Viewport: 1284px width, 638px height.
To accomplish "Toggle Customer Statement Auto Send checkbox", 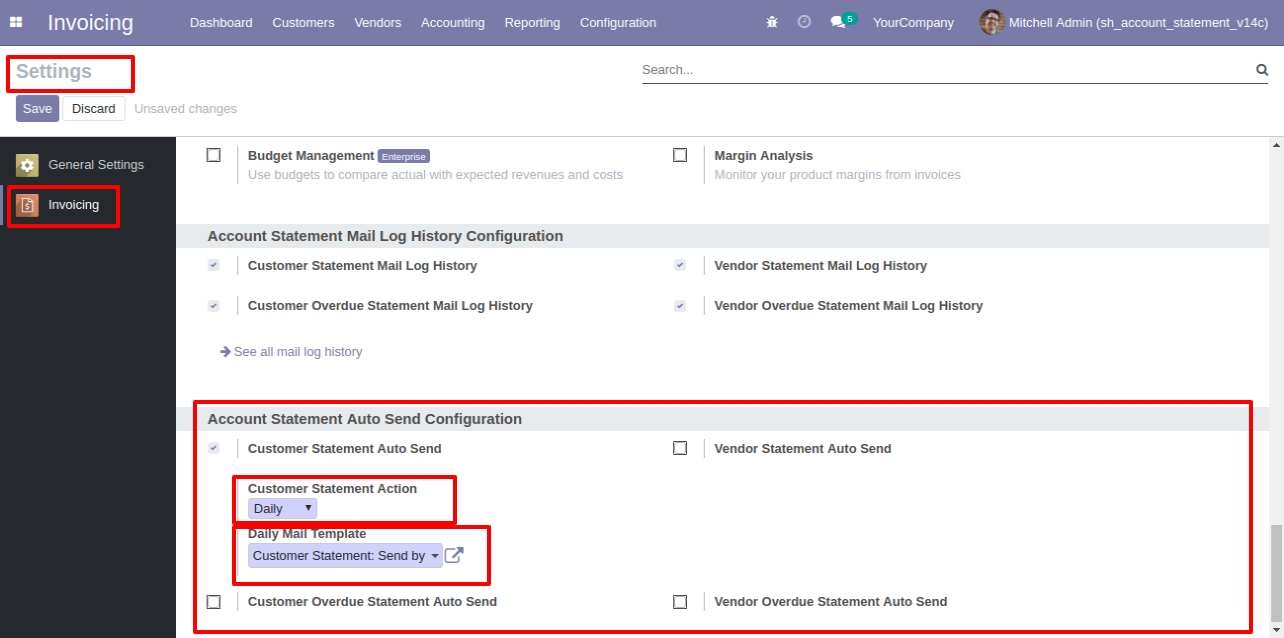I will pos(213,449).
